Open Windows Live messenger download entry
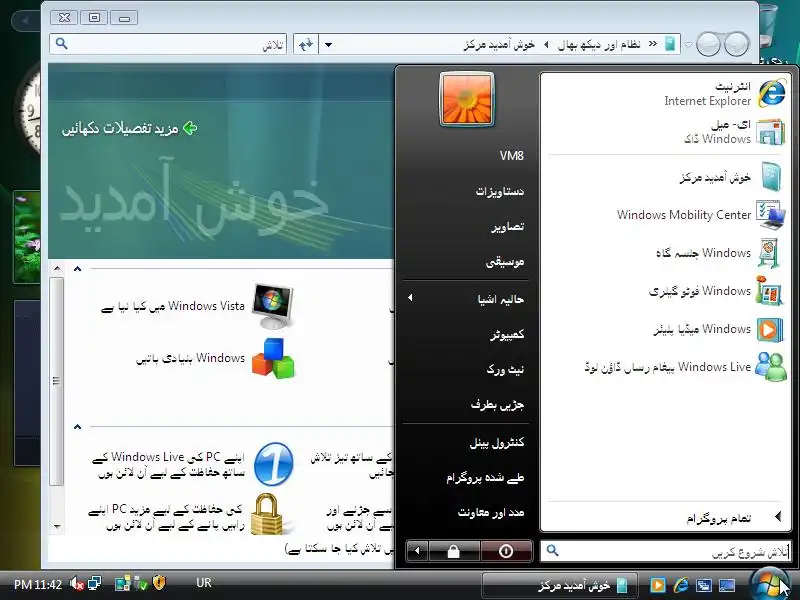This screenshot has width=800, height=600. click(665, 367)
